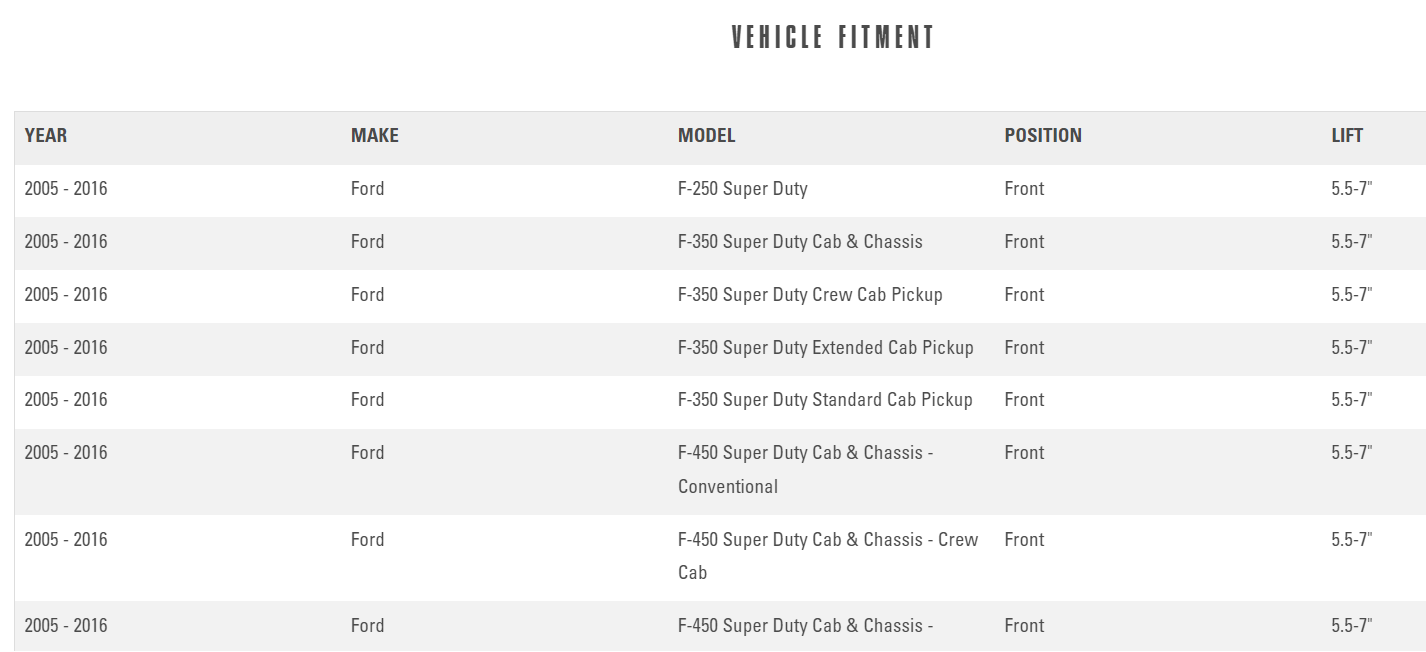Image resolution: width=1426 pixels, height=652 pixels.
Task: Click the YEAR column header
Action: click(x=46, y=136)
